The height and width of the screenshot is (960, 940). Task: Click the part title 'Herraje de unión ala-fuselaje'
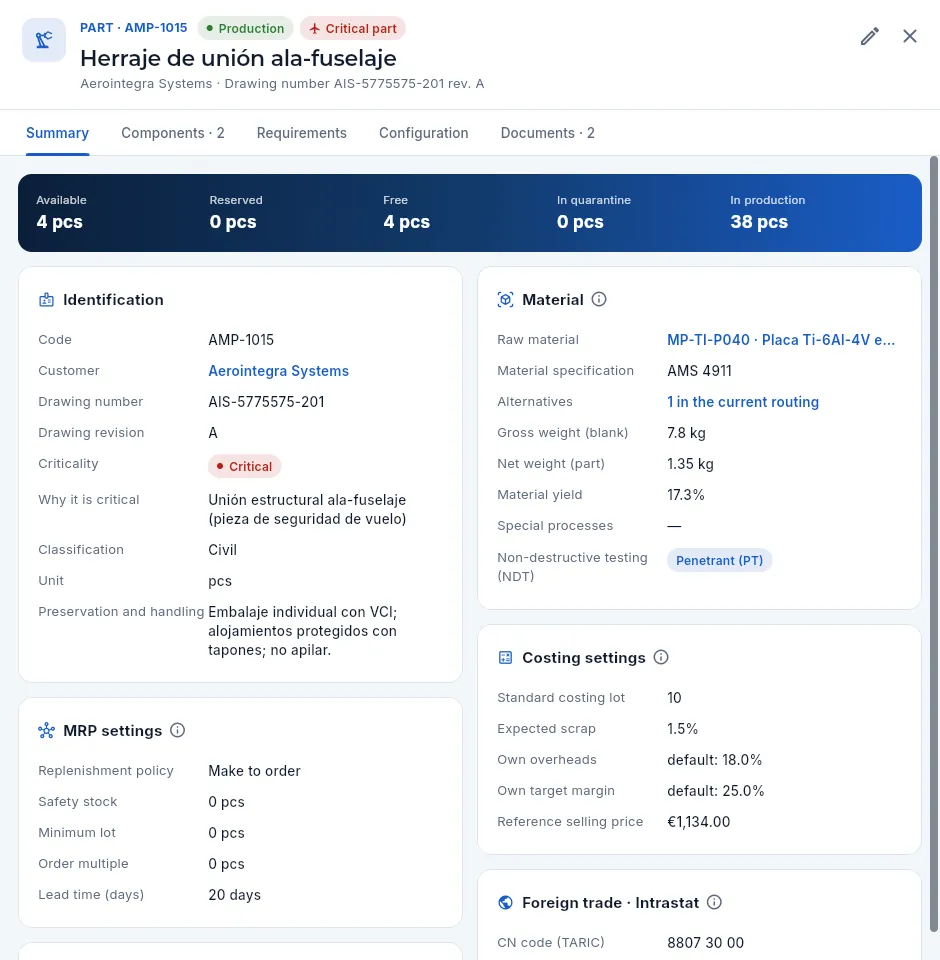238,58
